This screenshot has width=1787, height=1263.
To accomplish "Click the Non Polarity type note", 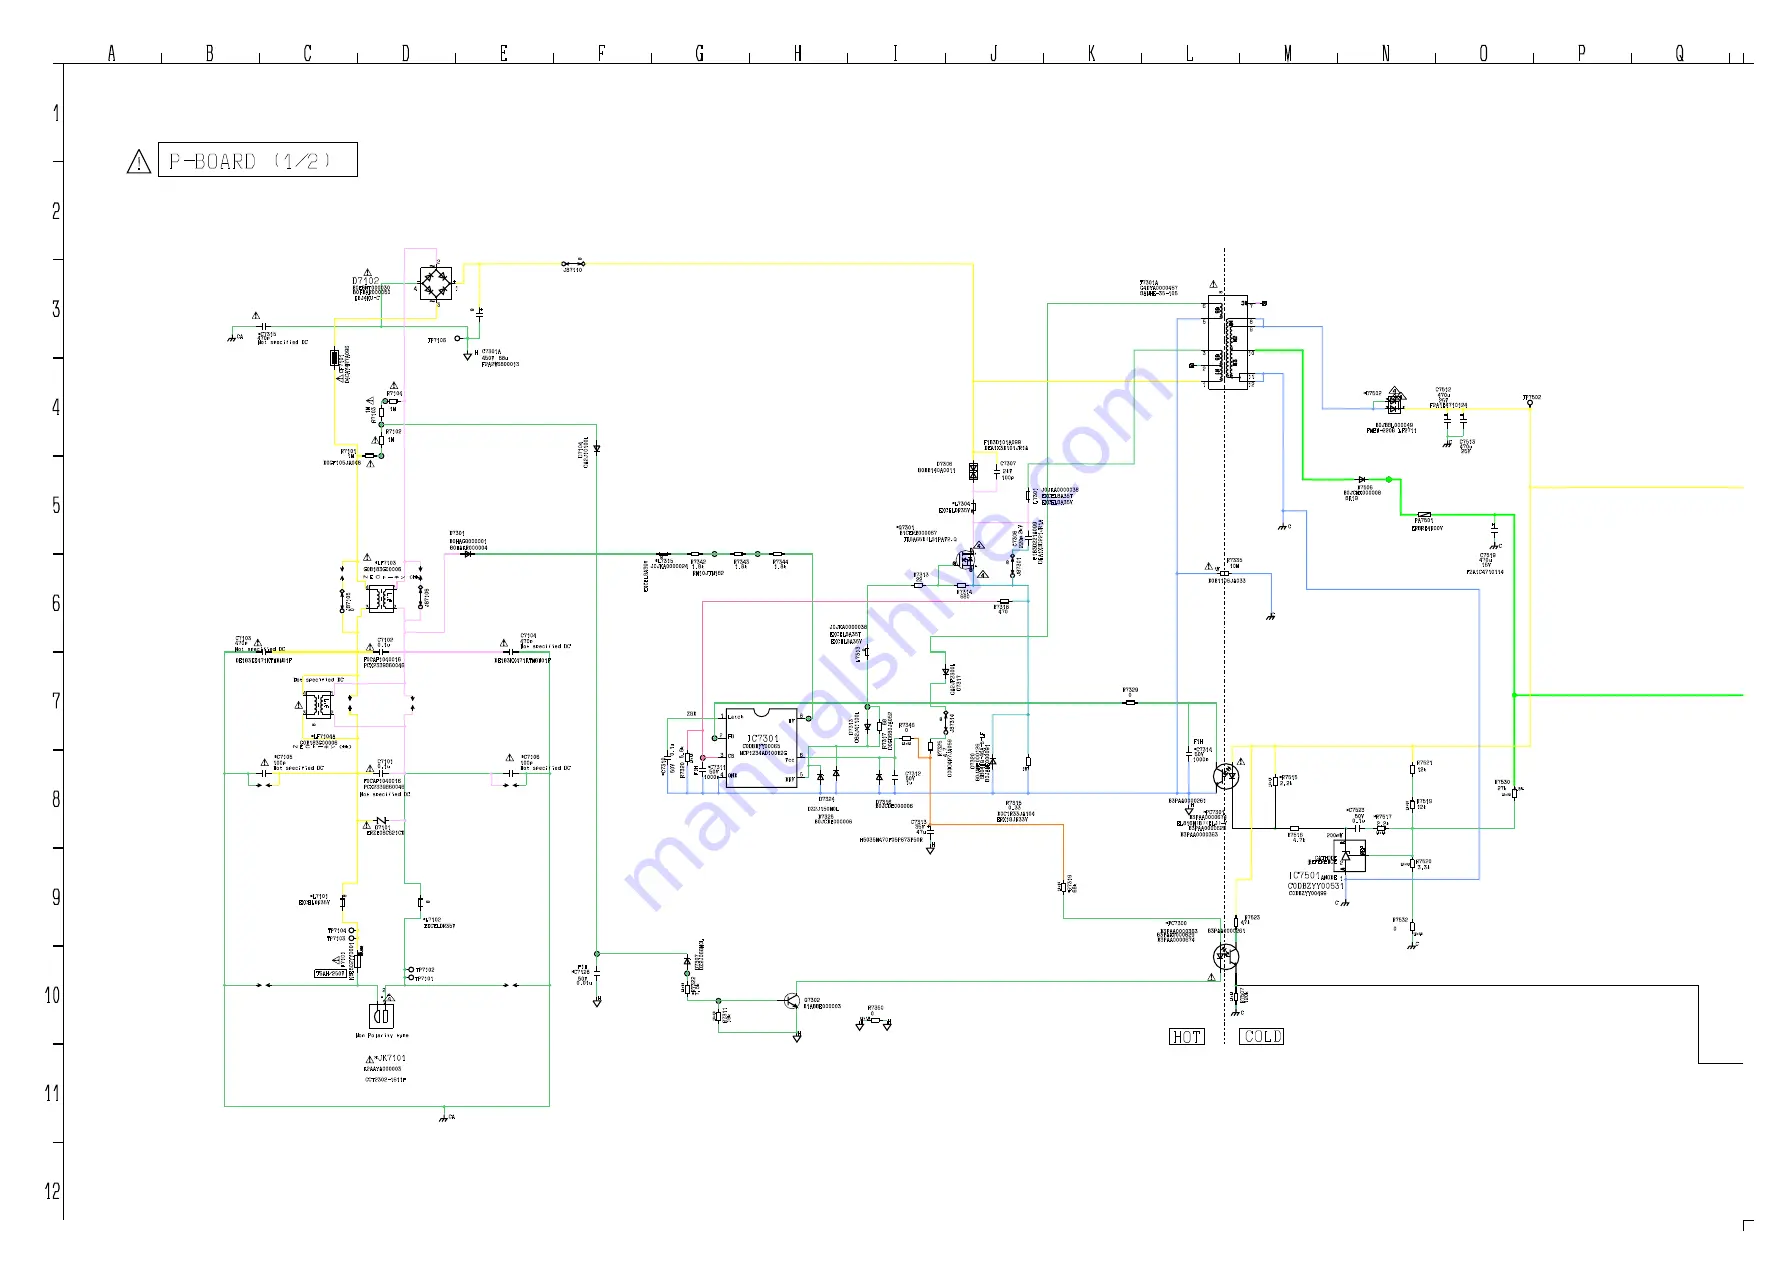I will click(x=382, y=1036).
